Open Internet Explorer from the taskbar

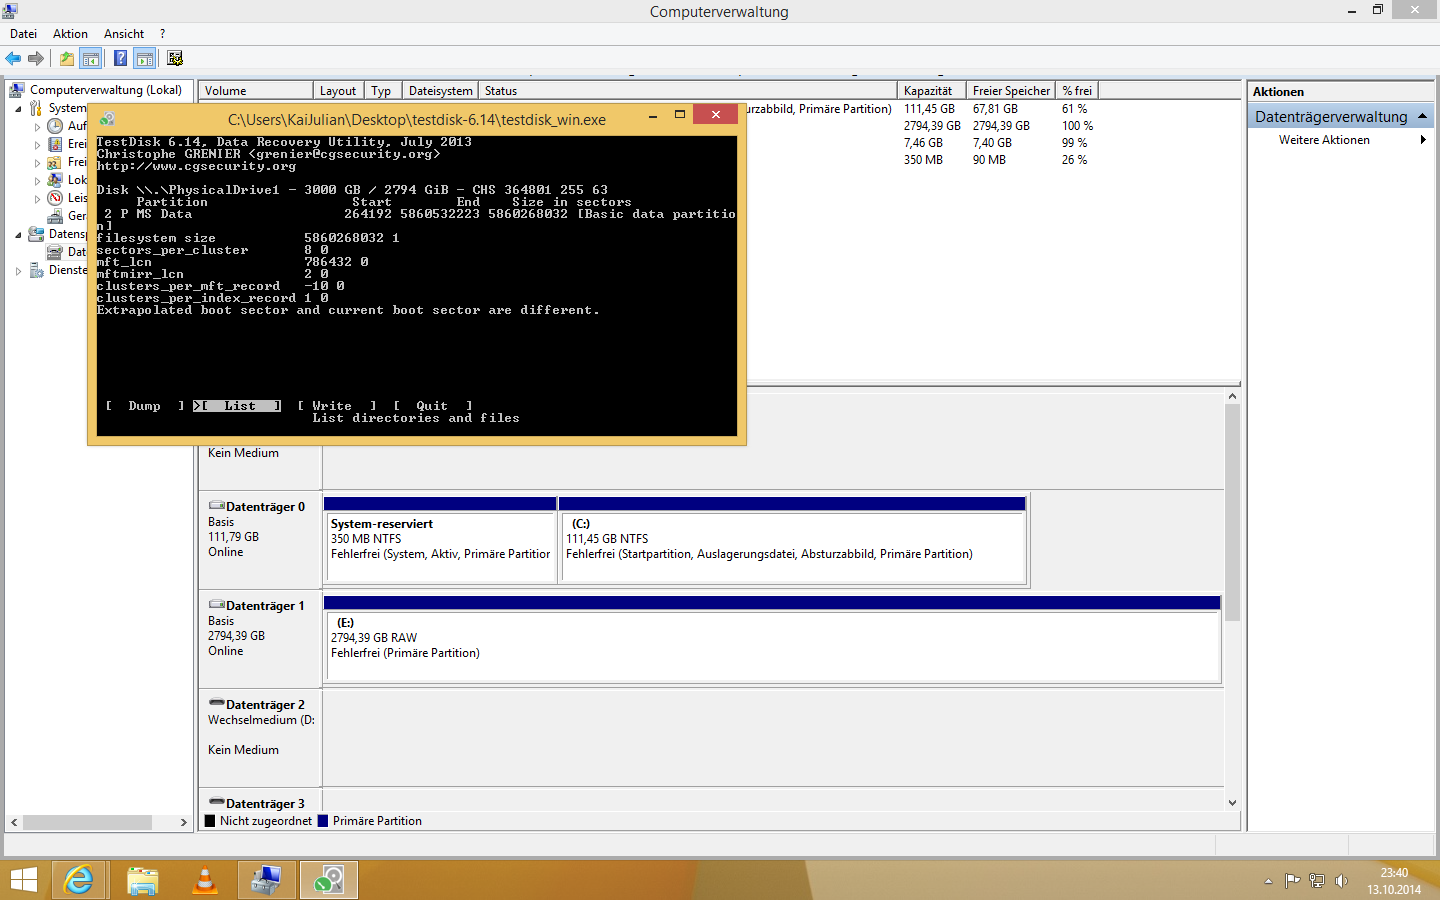click(x=78, y=880)
